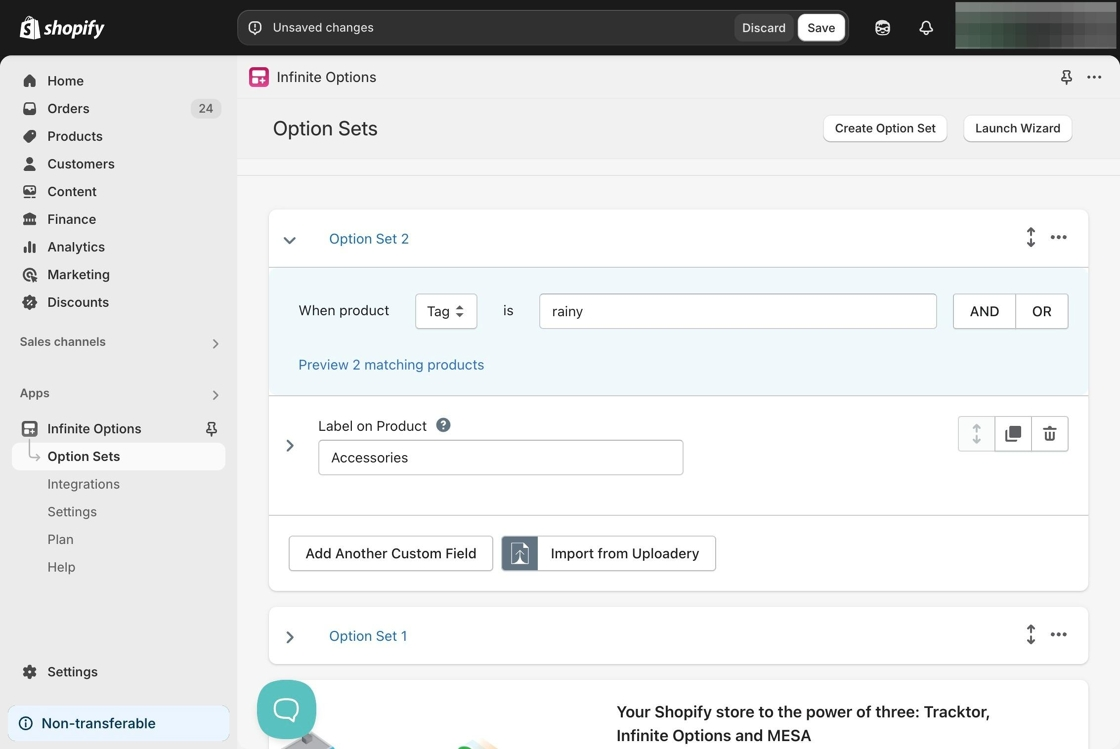Add an OR condition to the rule

(x=1041, y=311)
